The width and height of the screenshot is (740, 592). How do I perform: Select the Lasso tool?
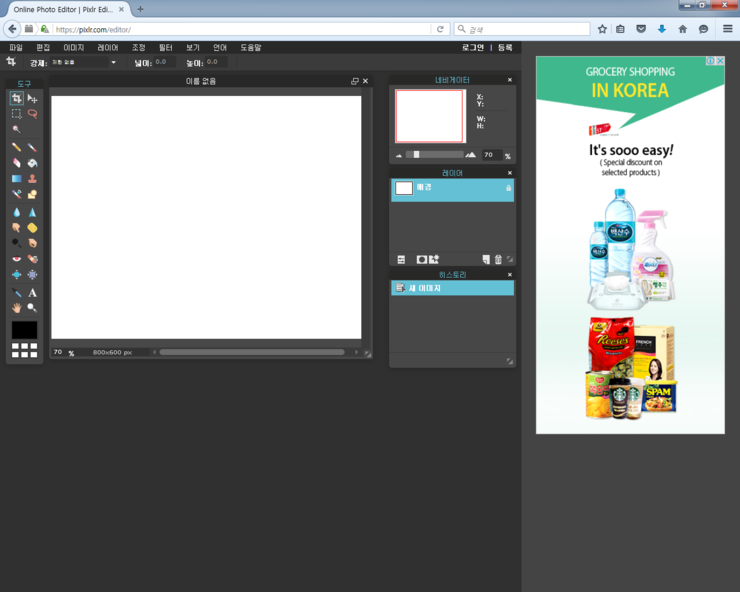click(32, 114)
